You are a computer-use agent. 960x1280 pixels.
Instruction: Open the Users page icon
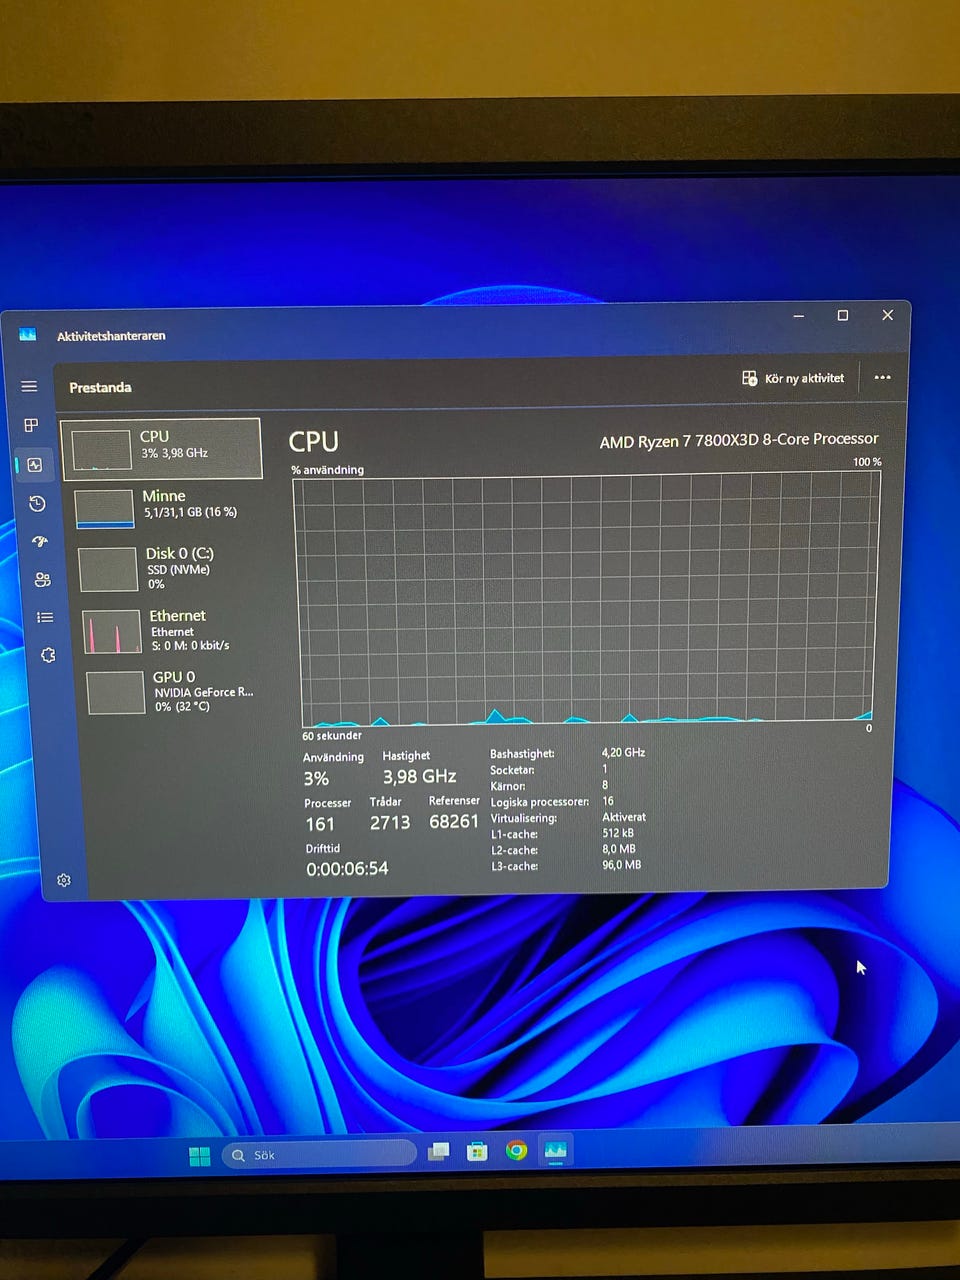click(42, 579)
